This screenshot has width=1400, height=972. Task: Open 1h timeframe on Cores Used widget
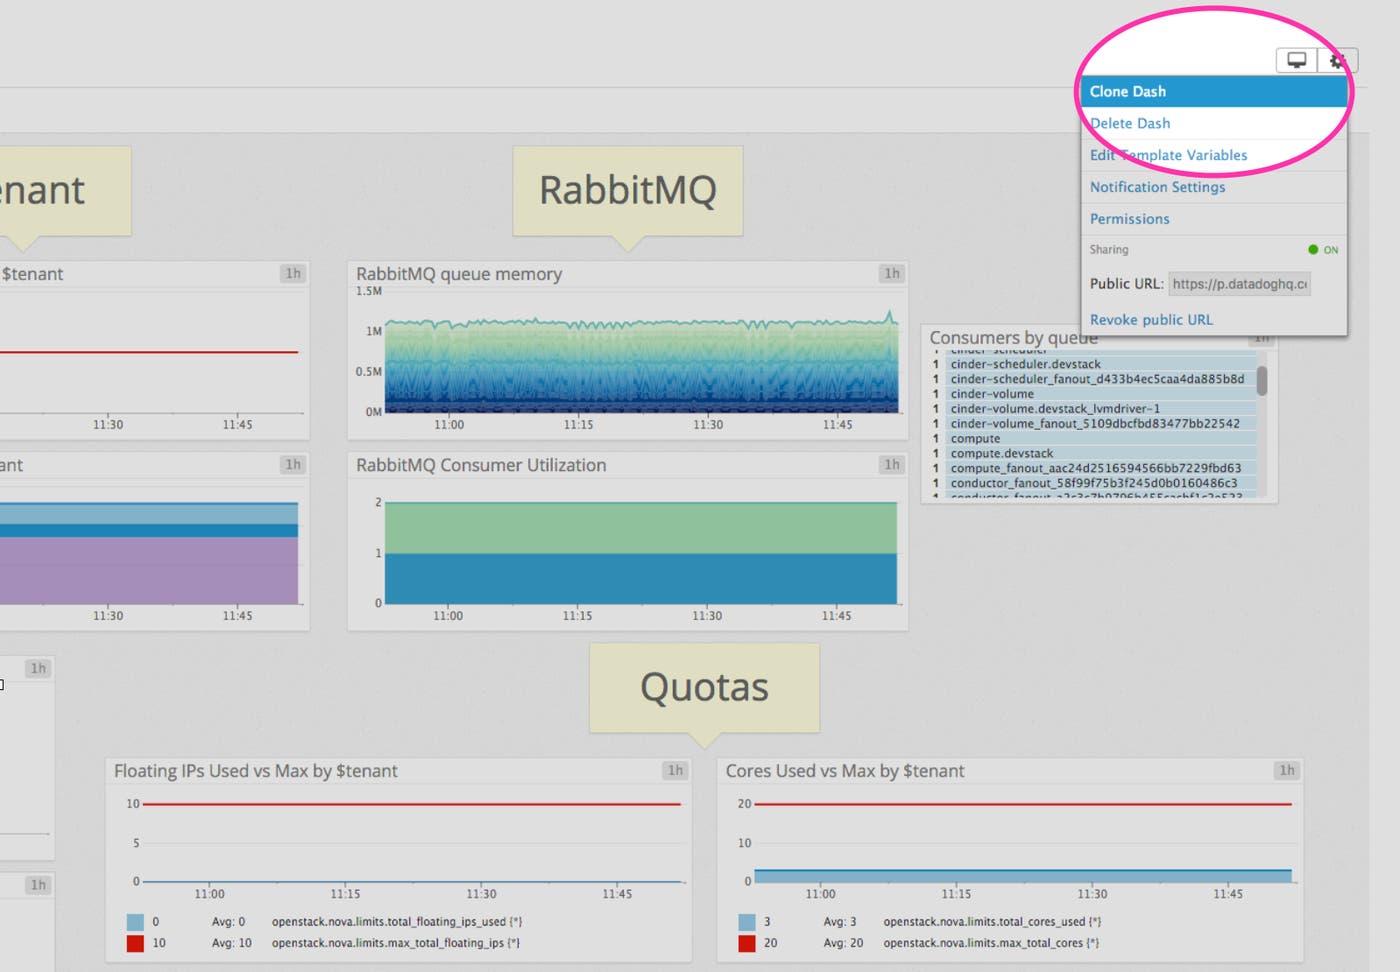[1286, 770]
